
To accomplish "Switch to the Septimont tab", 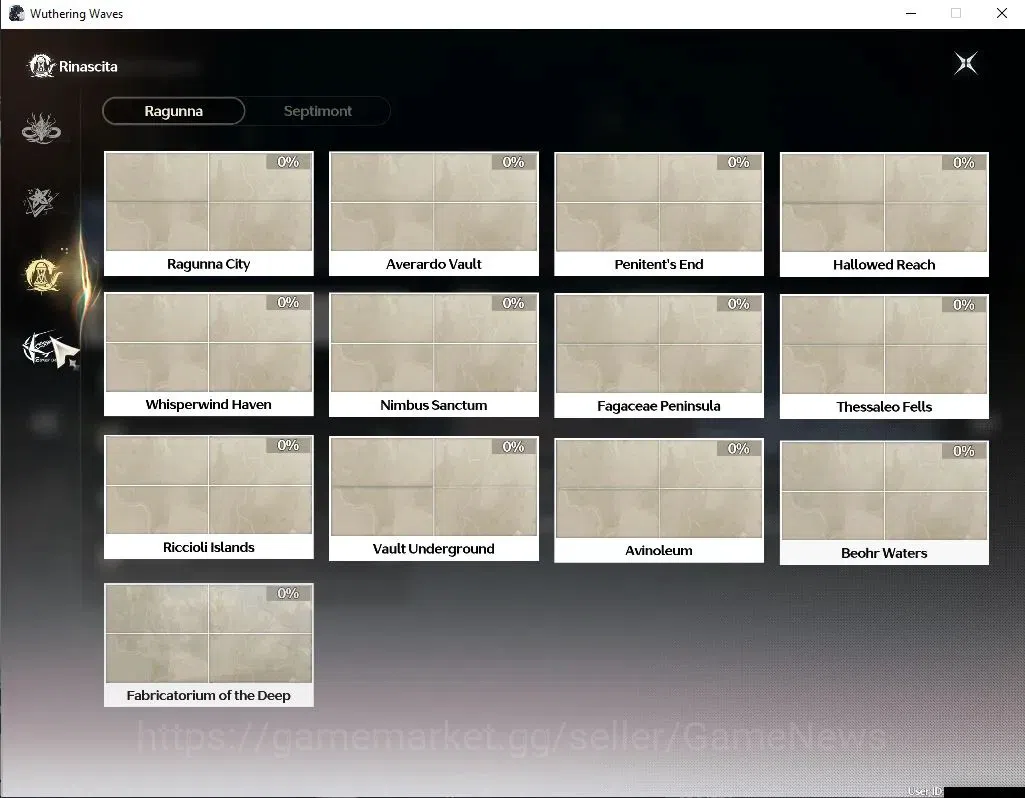I will (x=318, y=111).
